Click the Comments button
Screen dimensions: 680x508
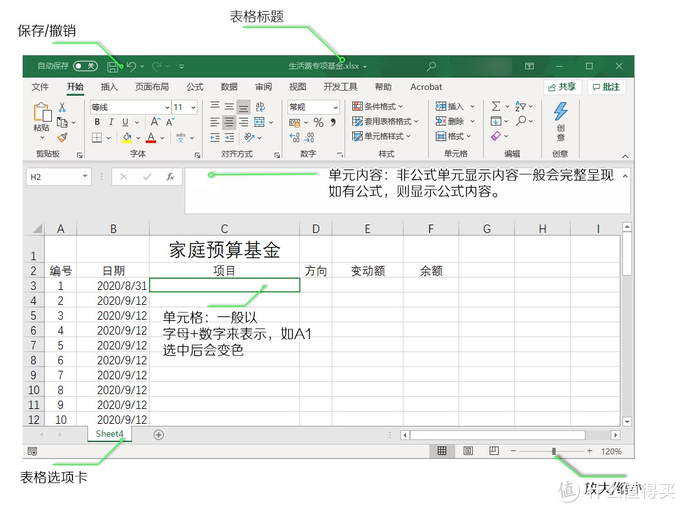[x=606, y=87]
